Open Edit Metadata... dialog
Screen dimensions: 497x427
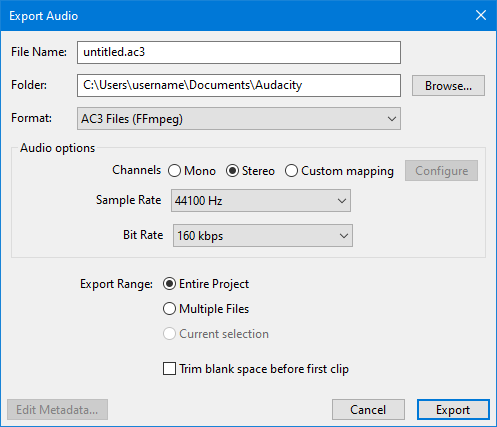tap(57, 409)
